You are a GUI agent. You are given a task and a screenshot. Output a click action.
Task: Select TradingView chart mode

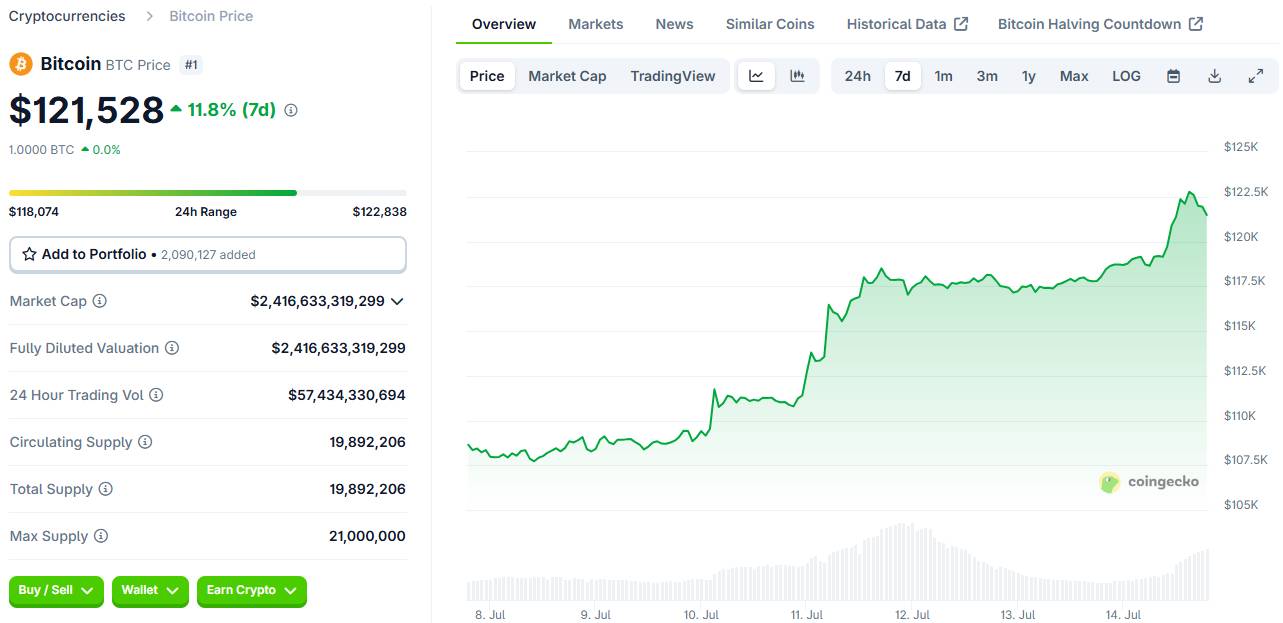point(673,76)
